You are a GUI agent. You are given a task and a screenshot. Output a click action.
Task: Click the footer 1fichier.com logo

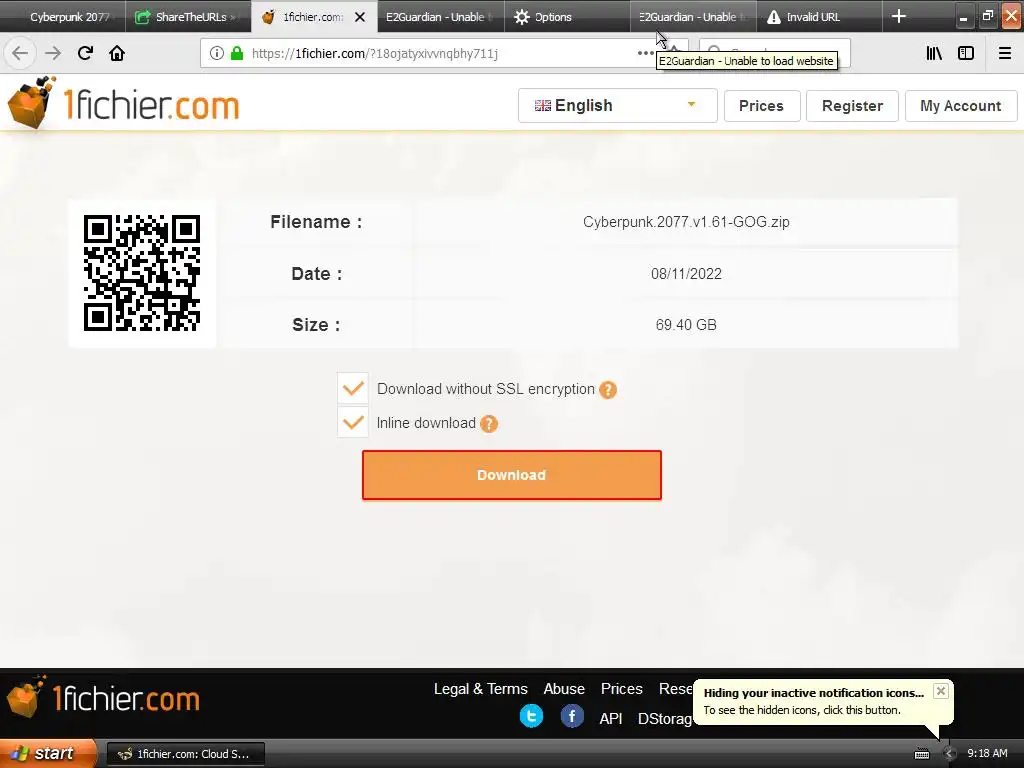(x=103, y=697)
